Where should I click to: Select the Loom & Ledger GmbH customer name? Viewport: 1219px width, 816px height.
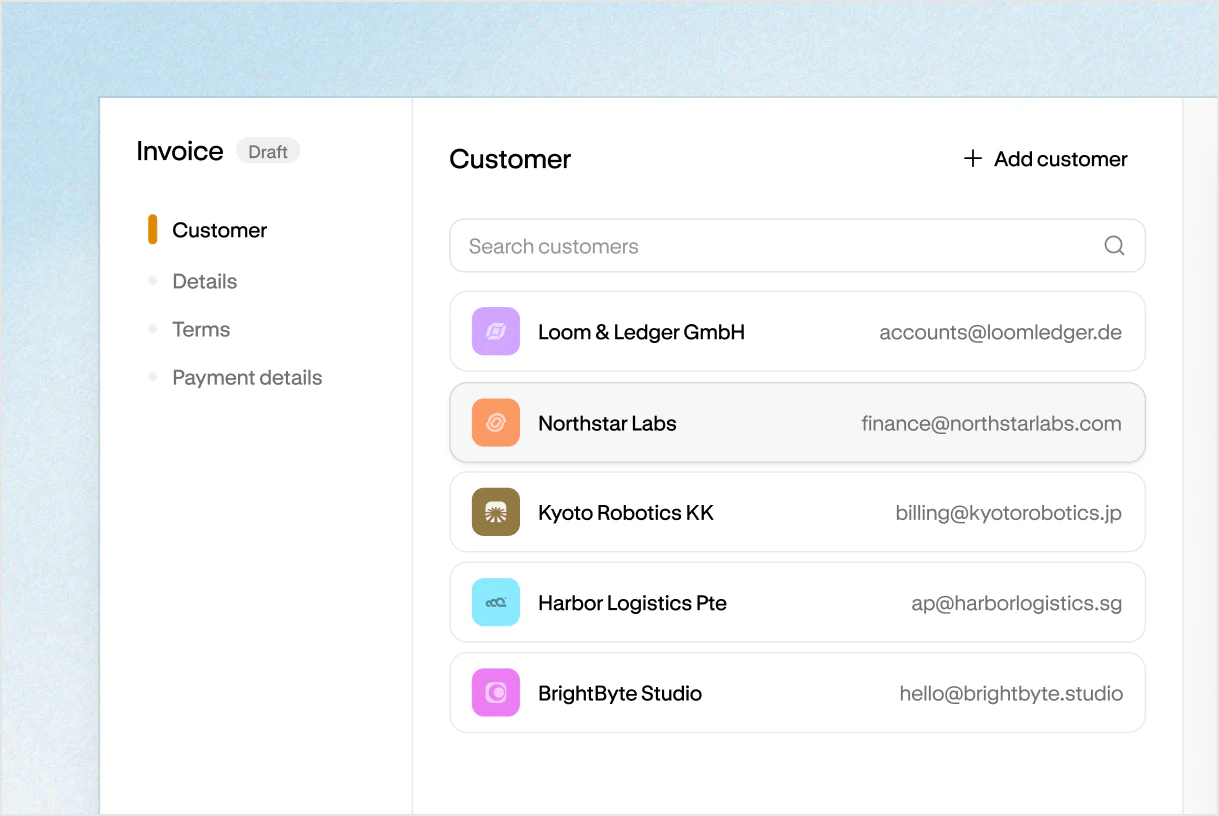(641, 332)
